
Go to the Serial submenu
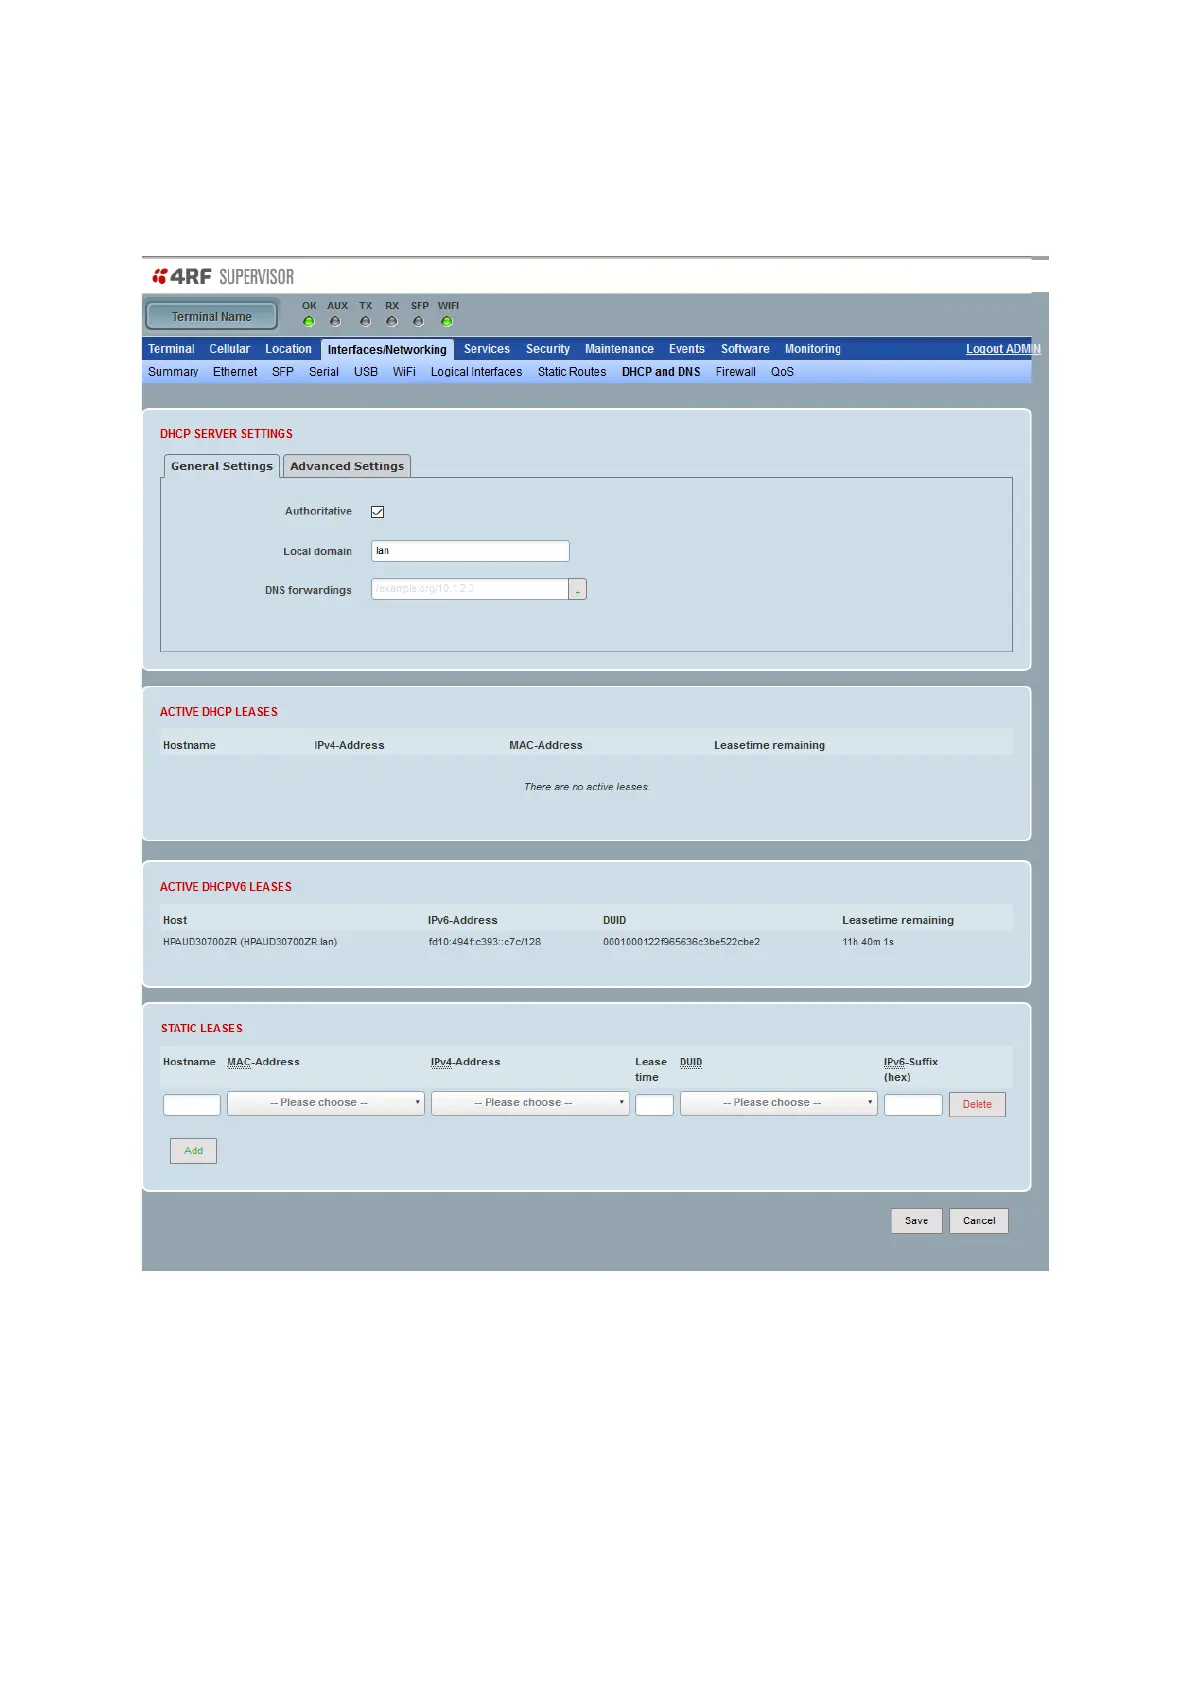tap(324, 372)
